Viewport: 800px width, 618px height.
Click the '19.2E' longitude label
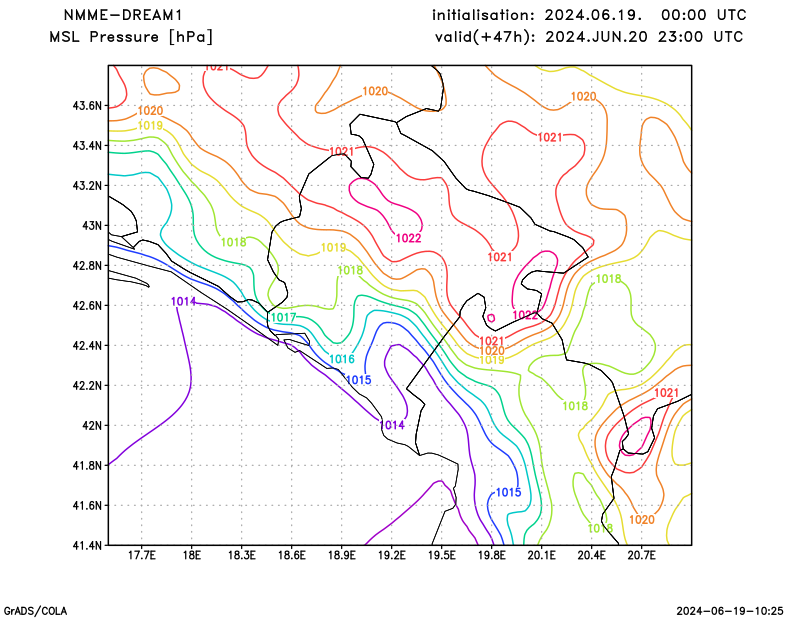coord(391,555)
